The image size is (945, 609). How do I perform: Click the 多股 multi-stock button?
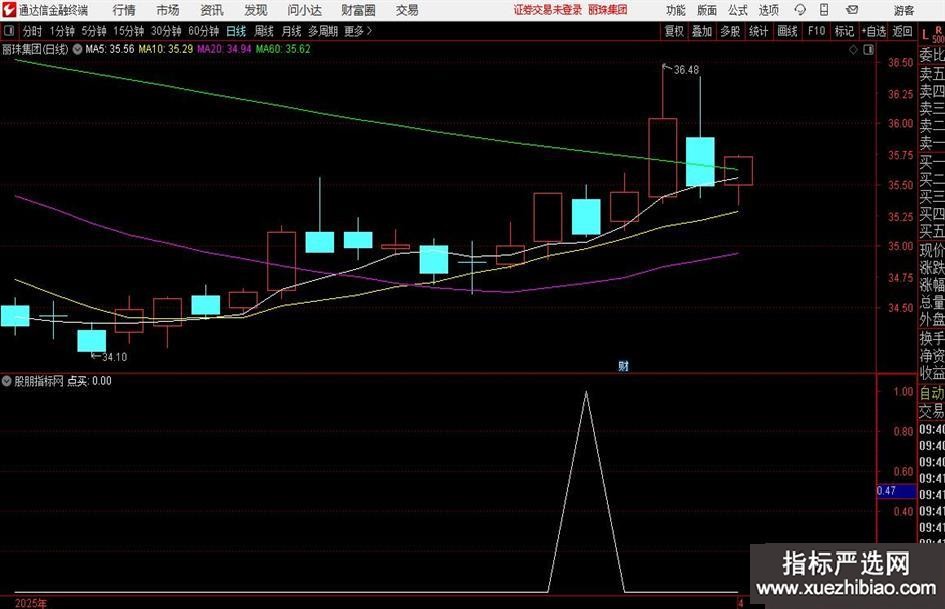click(730, 31)
